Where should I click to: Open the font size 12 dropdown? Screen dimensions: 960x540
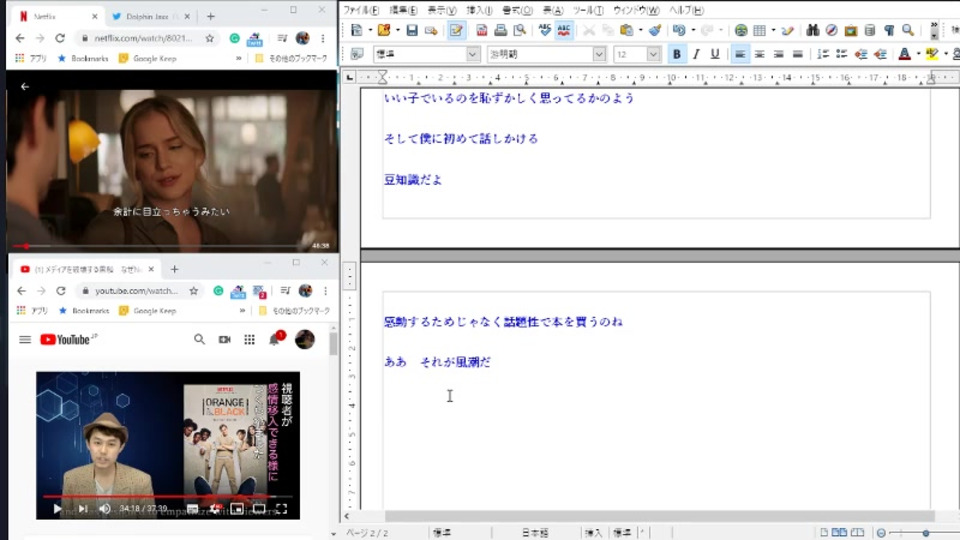(653, 54)
